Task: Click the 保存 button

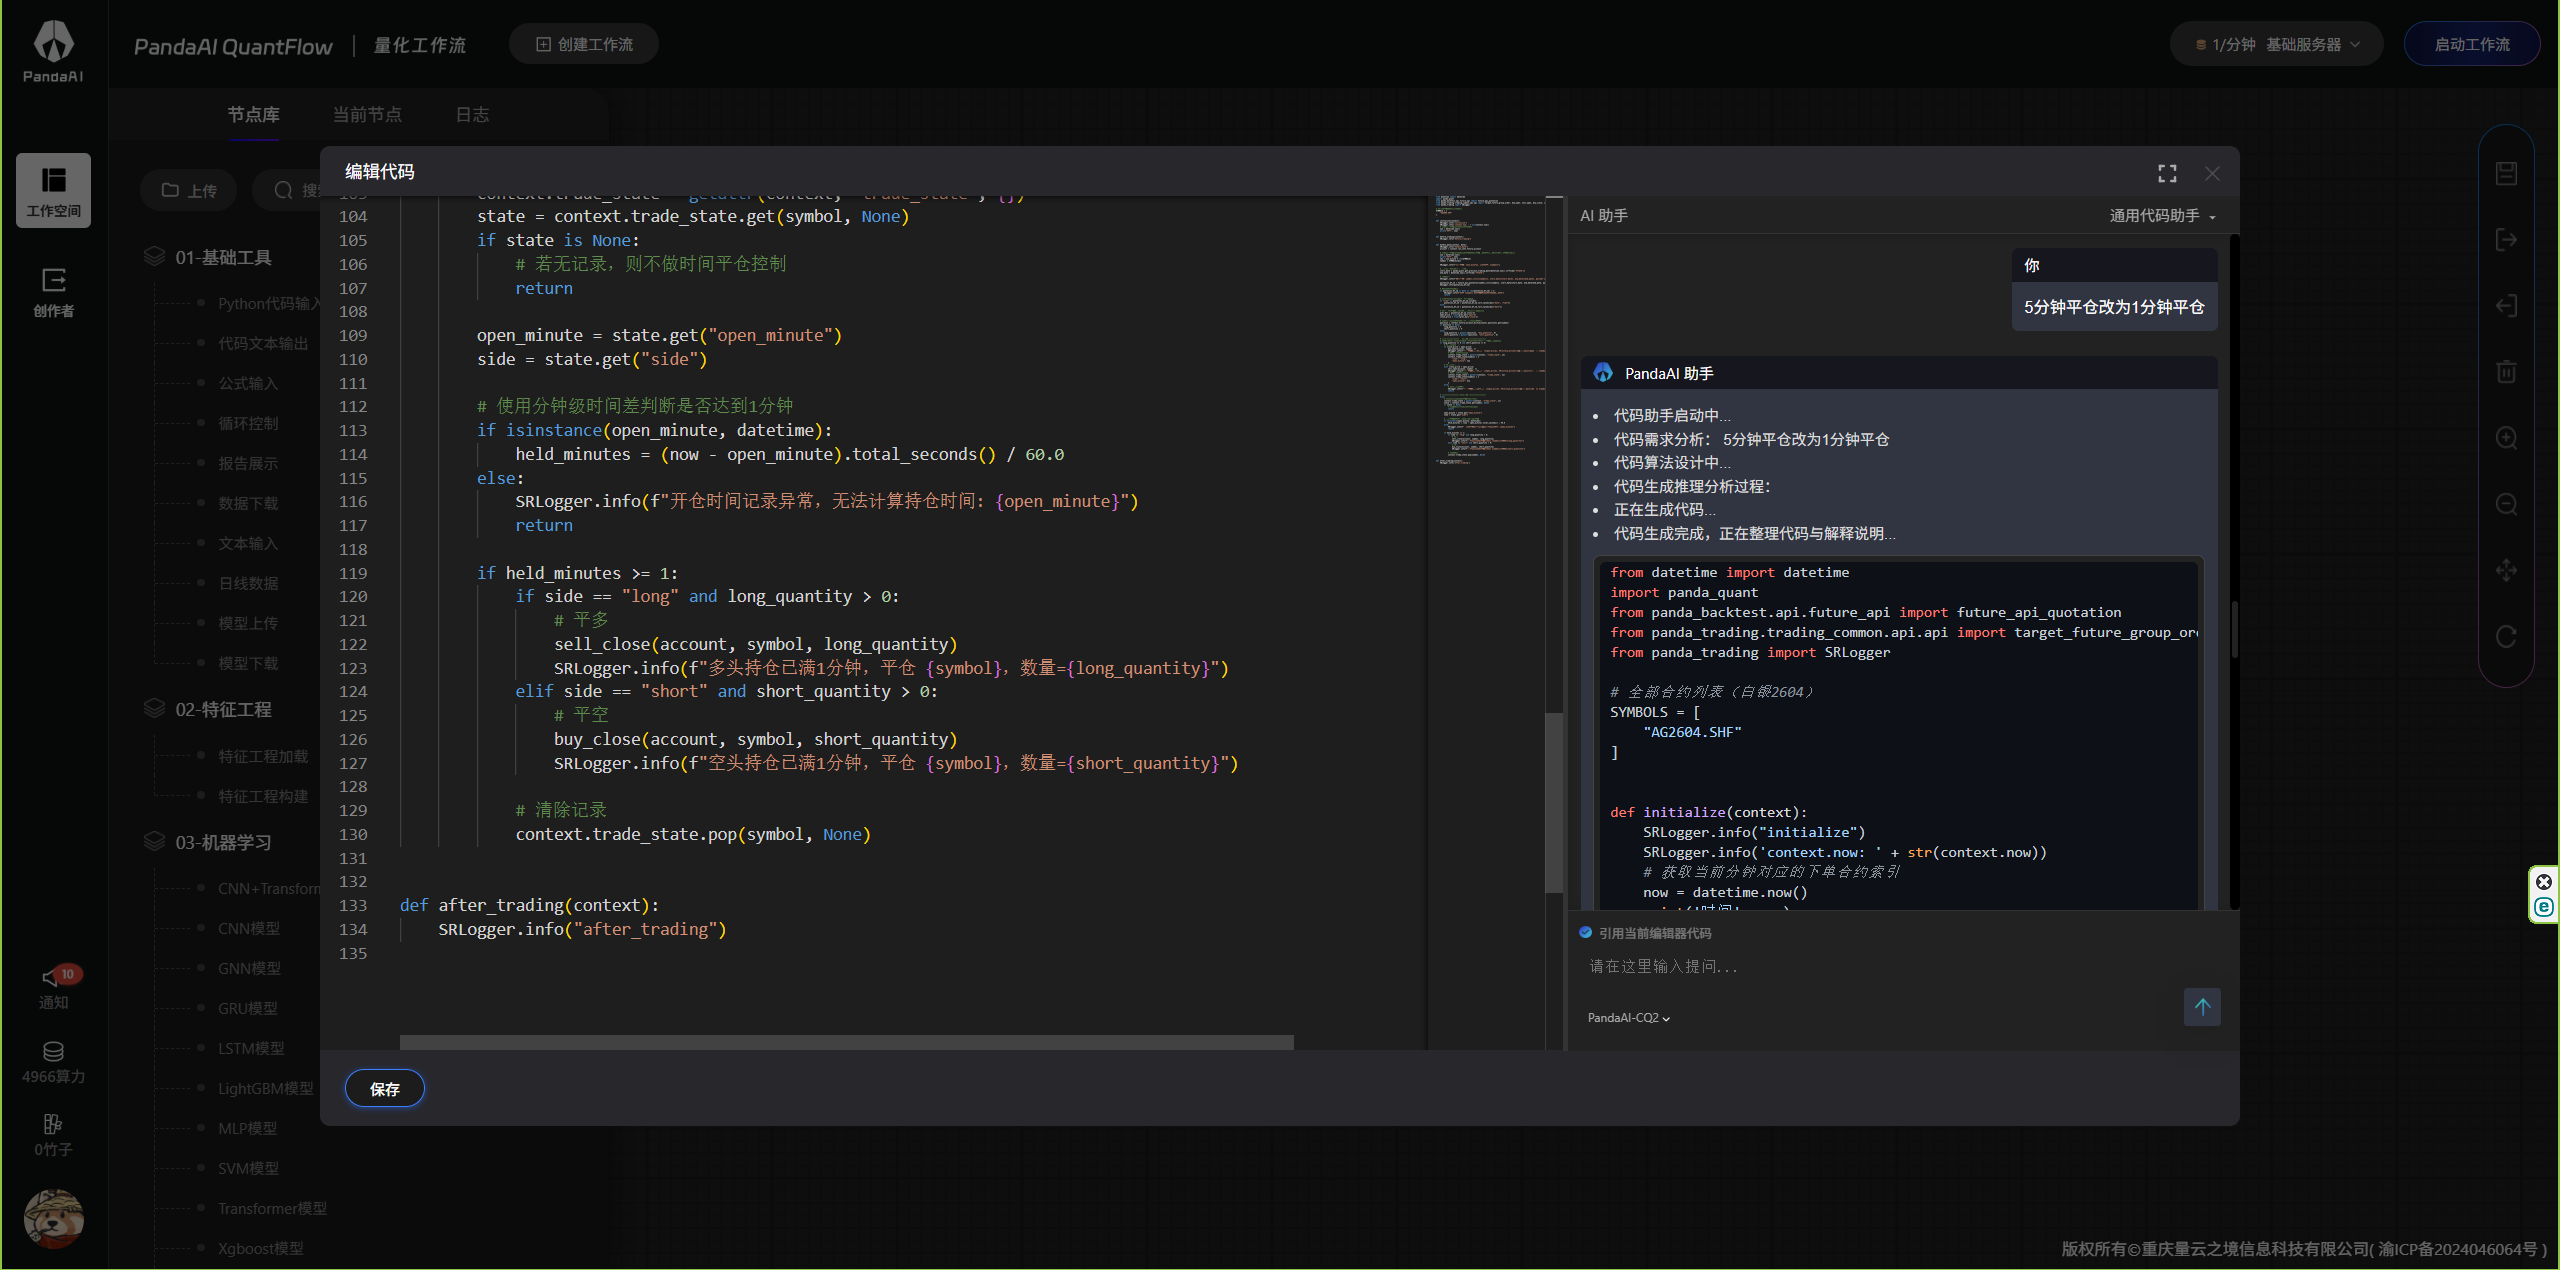Action: click(385, 1089)
